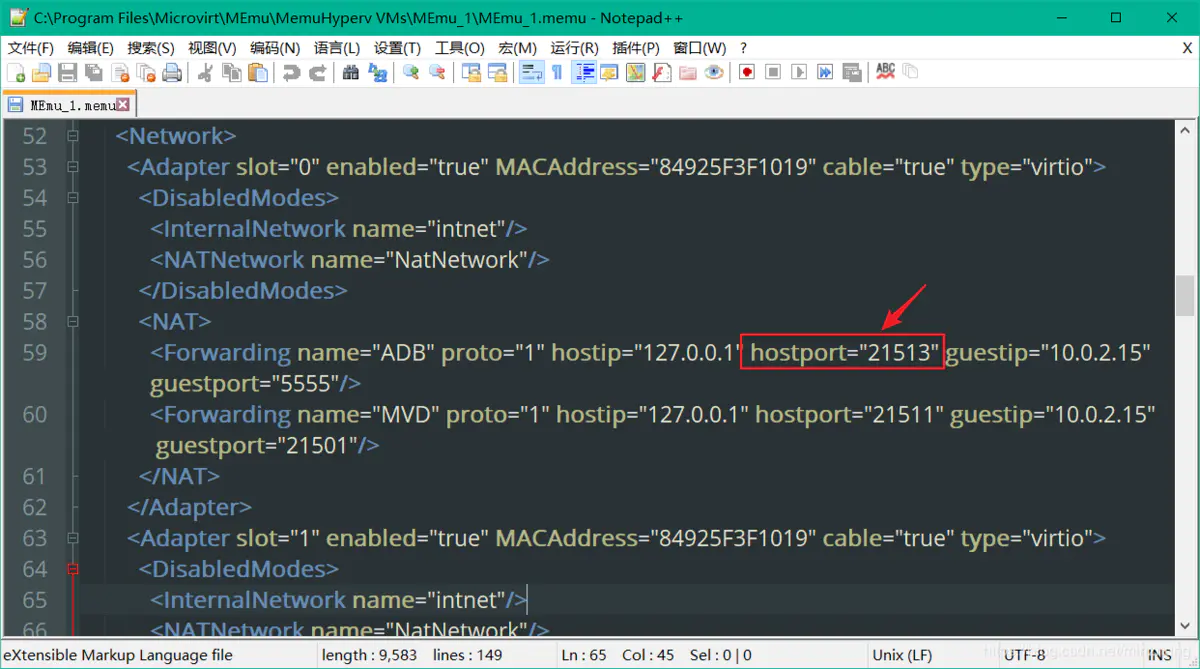Click the ABC spell check icon
The width and height of the screenshot is (1200, 669).
click(885, 72)
